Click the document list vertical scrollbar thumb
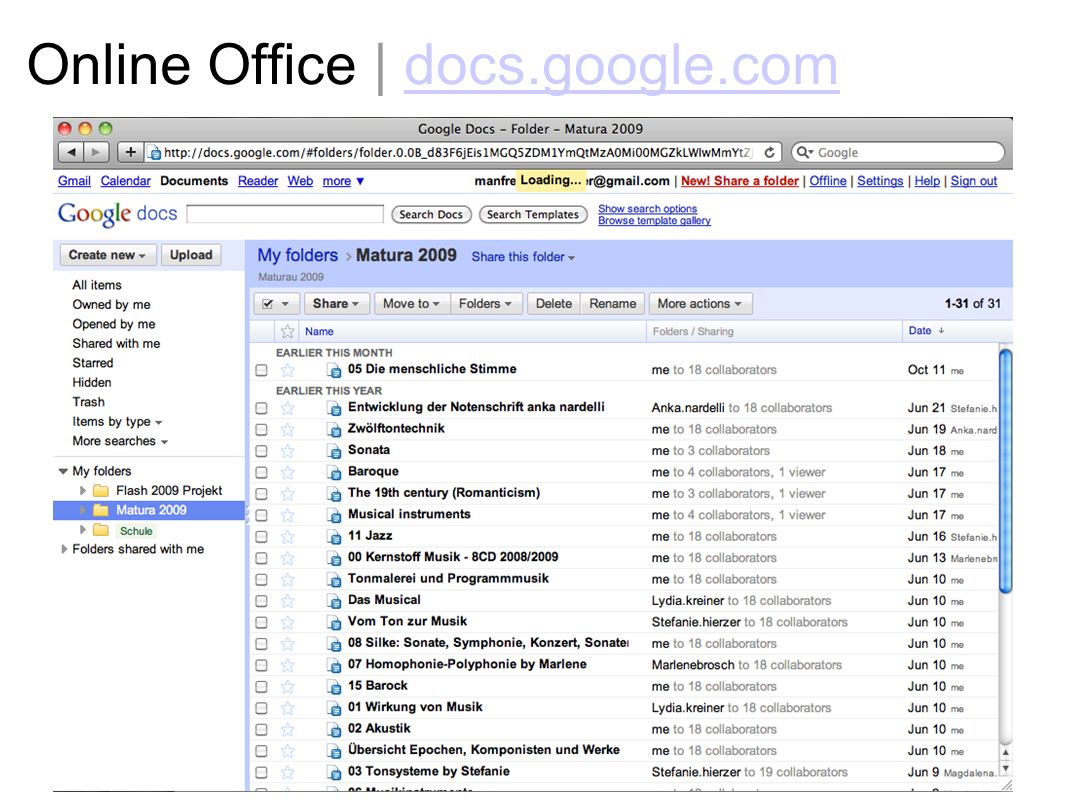1066x800 pixels. [x=1005, y=469]
